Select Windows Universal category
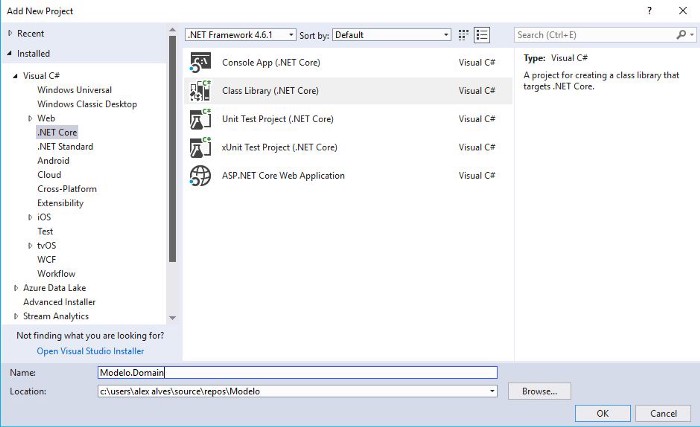Viewport: 700px width, 427px height. pyautogui.click(x=74, y=90)
